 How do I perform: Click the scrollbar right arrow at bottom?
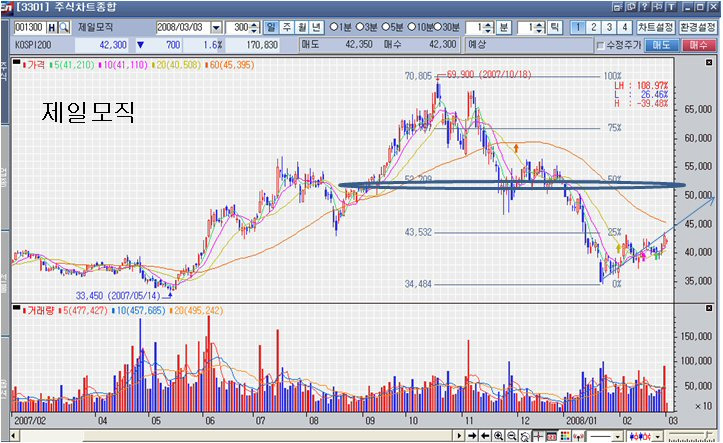pyautogui.click(x=459, y=436)
